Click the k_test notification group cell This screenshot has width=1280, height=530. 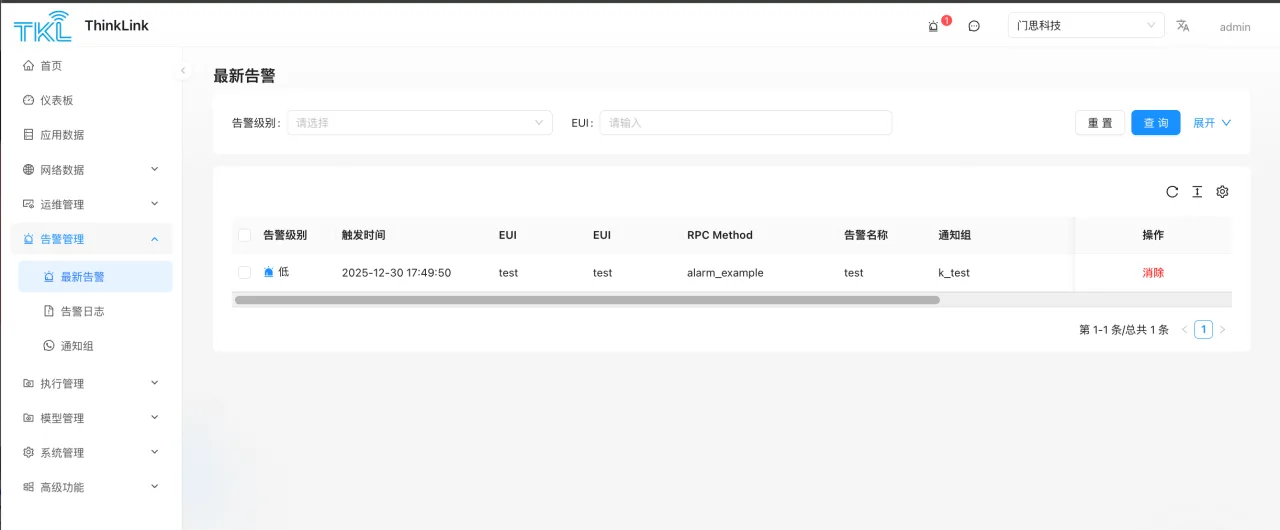pyautogui.click(x=954, y=272)
